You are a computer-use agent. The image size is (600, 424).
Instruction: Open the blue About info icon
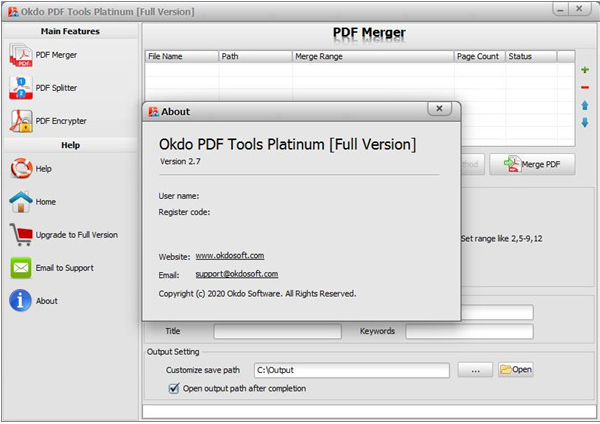[21, 301]
